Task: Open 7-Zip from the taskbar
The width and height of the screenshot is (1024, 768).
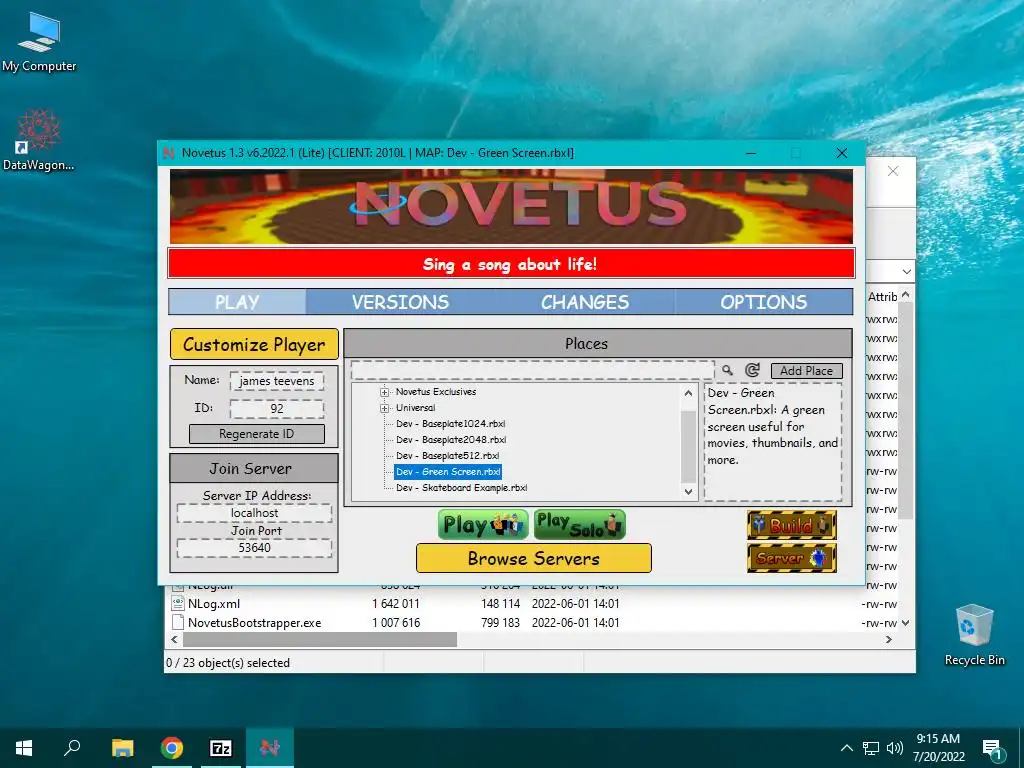Action: (221, 748)
